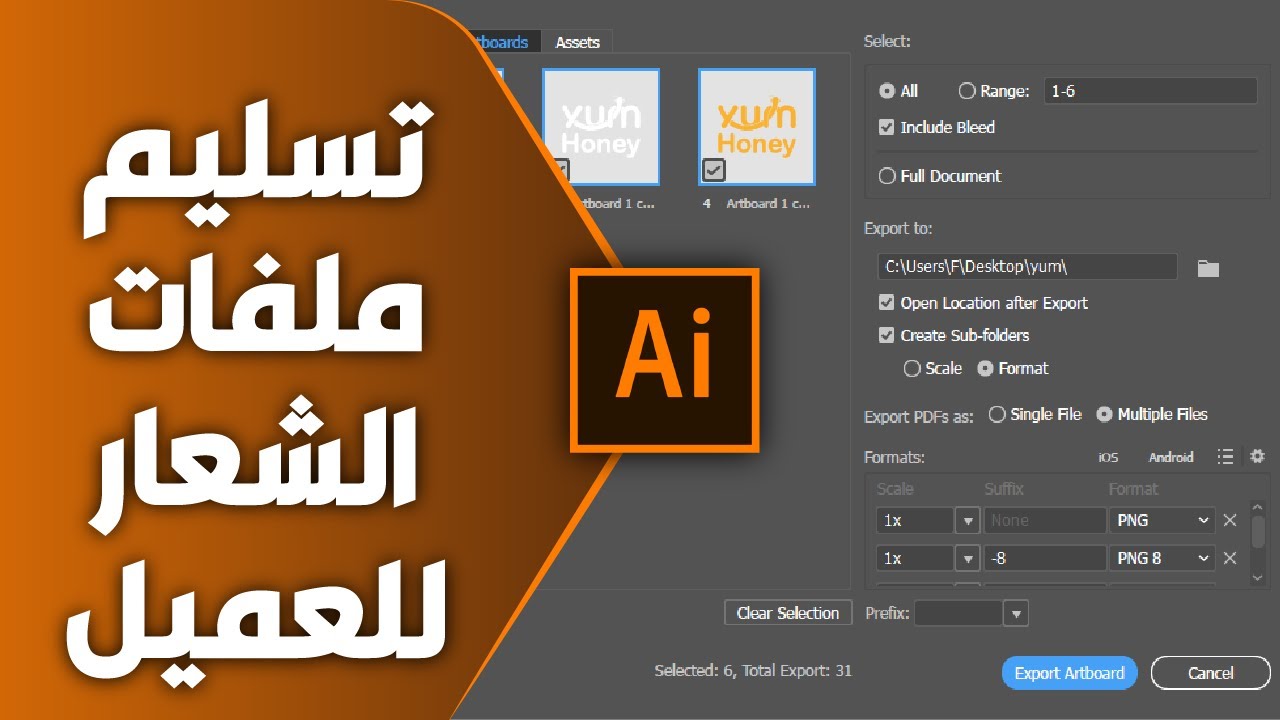The image size is (1280, 720).
Task: Click the export path field C:\Users\F\Desktop\yum\
Action: tap(1027, 267)
